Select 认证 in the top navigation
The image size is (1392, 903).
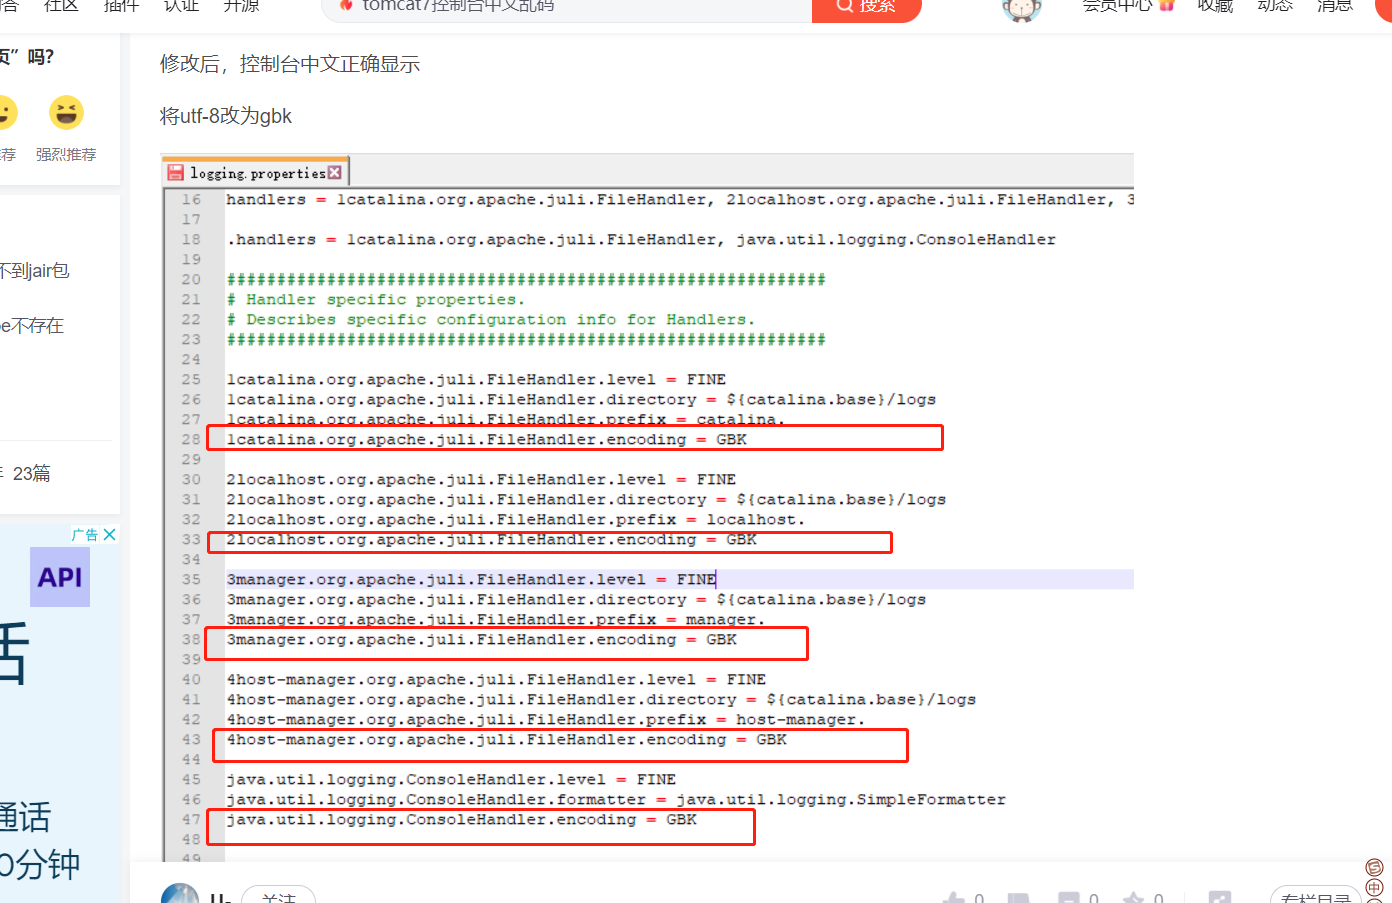(x=181, y=6)
